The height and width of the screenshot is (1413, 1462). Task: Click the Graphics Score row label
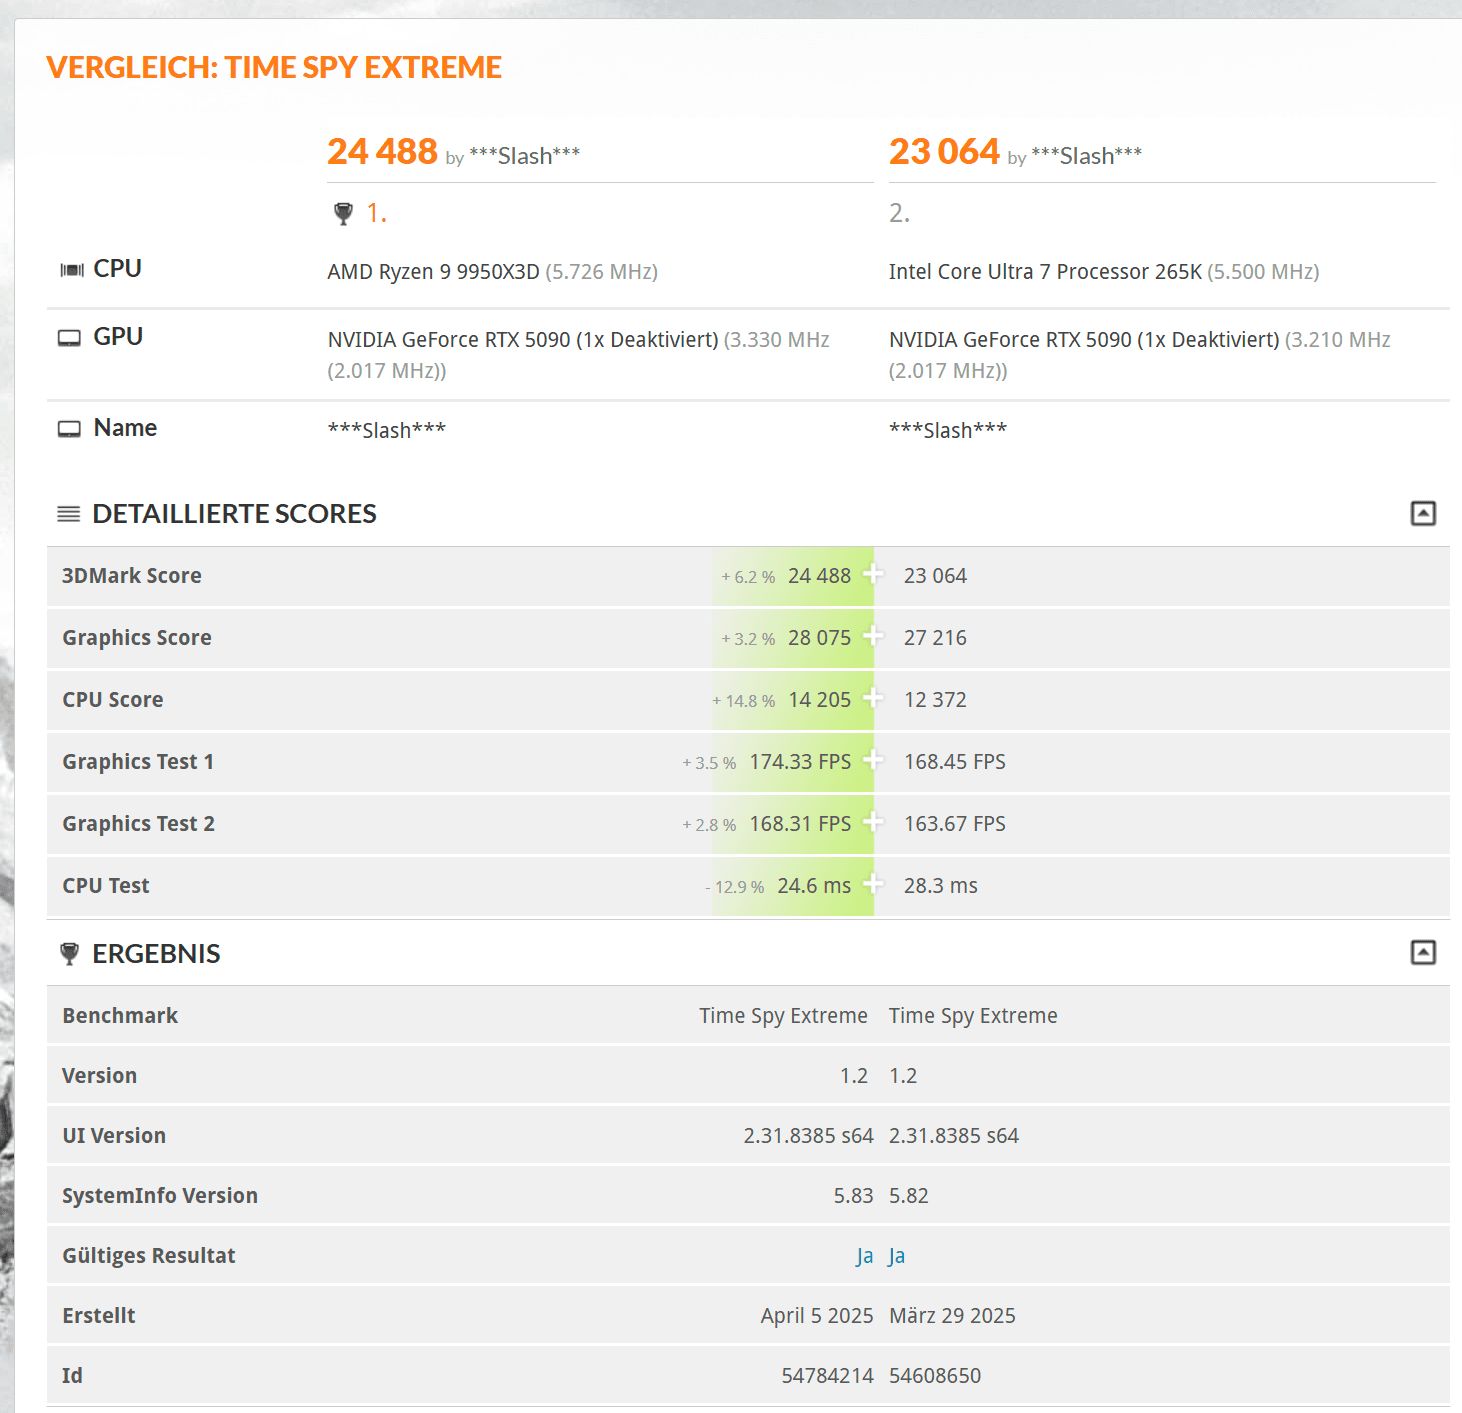(x=137, y=638)
